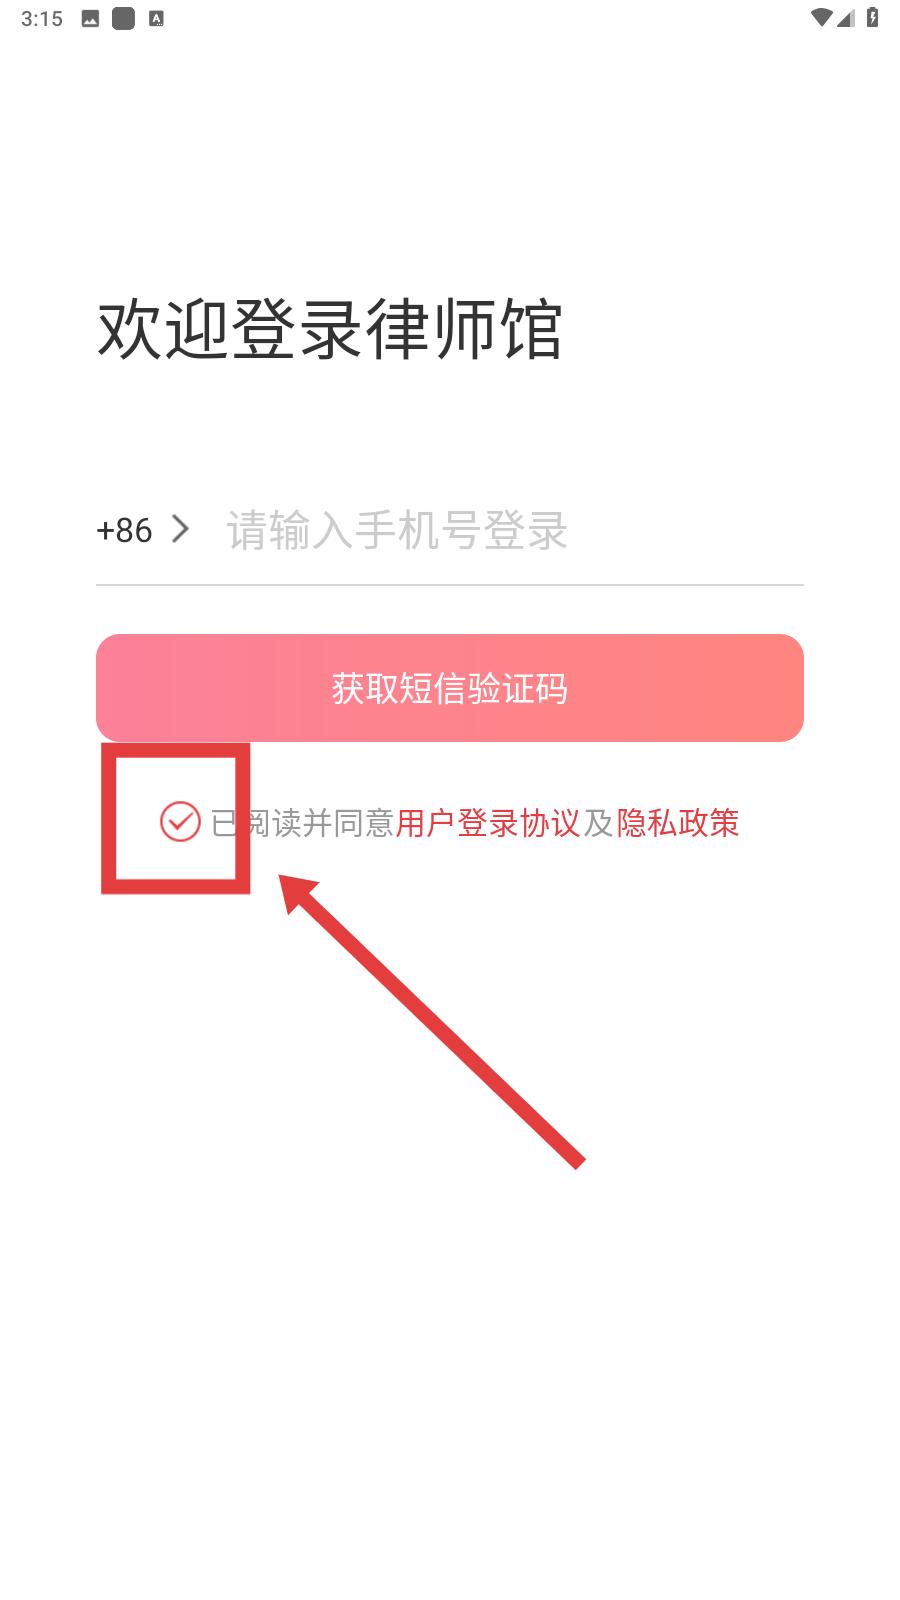Tap the 及 text between the links
The image size is (900, 1600).
tap(598, 823)
